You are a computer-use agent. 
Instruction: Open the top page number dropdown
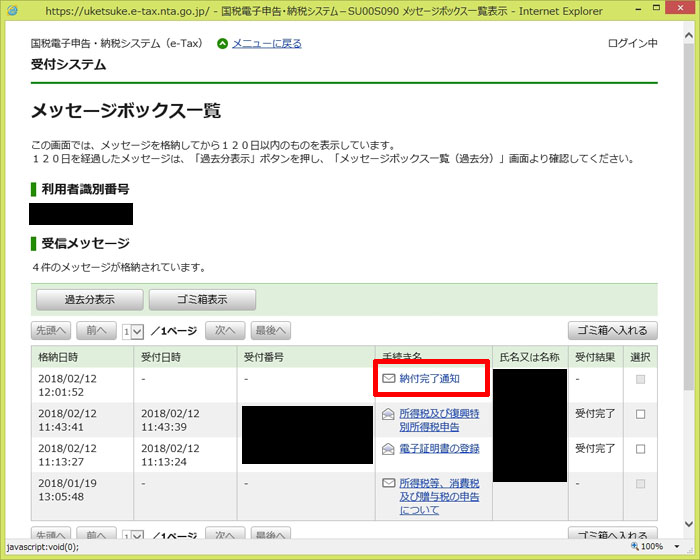tap(133, 331)
